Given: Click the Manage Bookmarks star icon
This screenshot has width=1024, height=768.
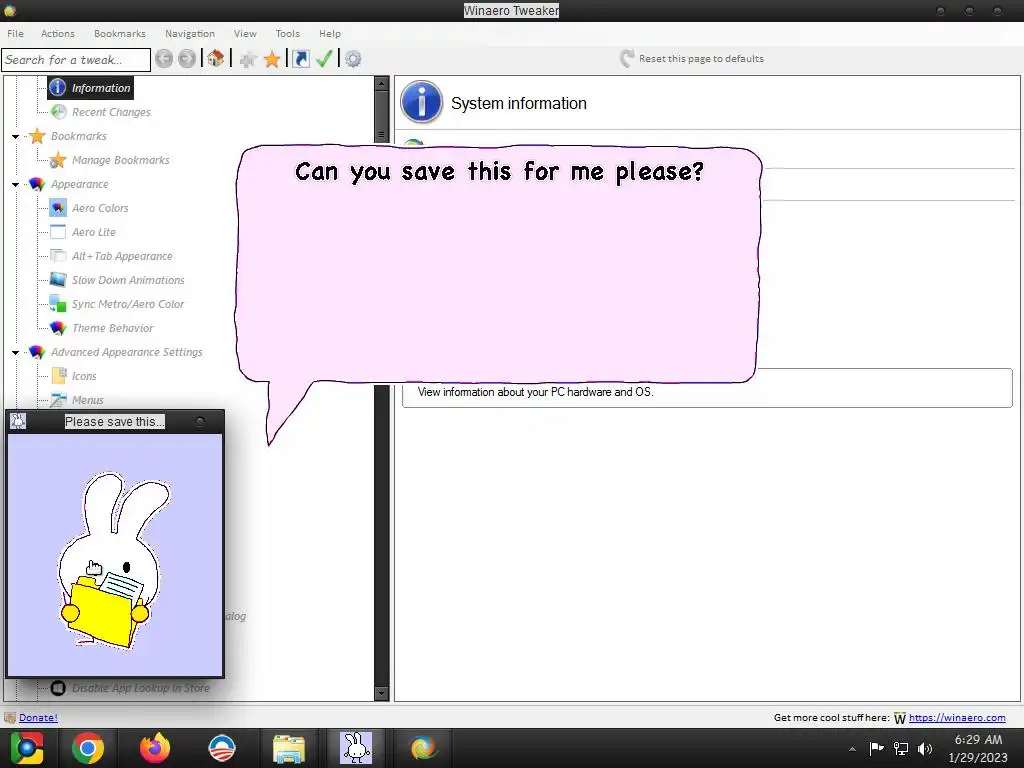Looking at the screenshot, I should (x=58, y=160).
